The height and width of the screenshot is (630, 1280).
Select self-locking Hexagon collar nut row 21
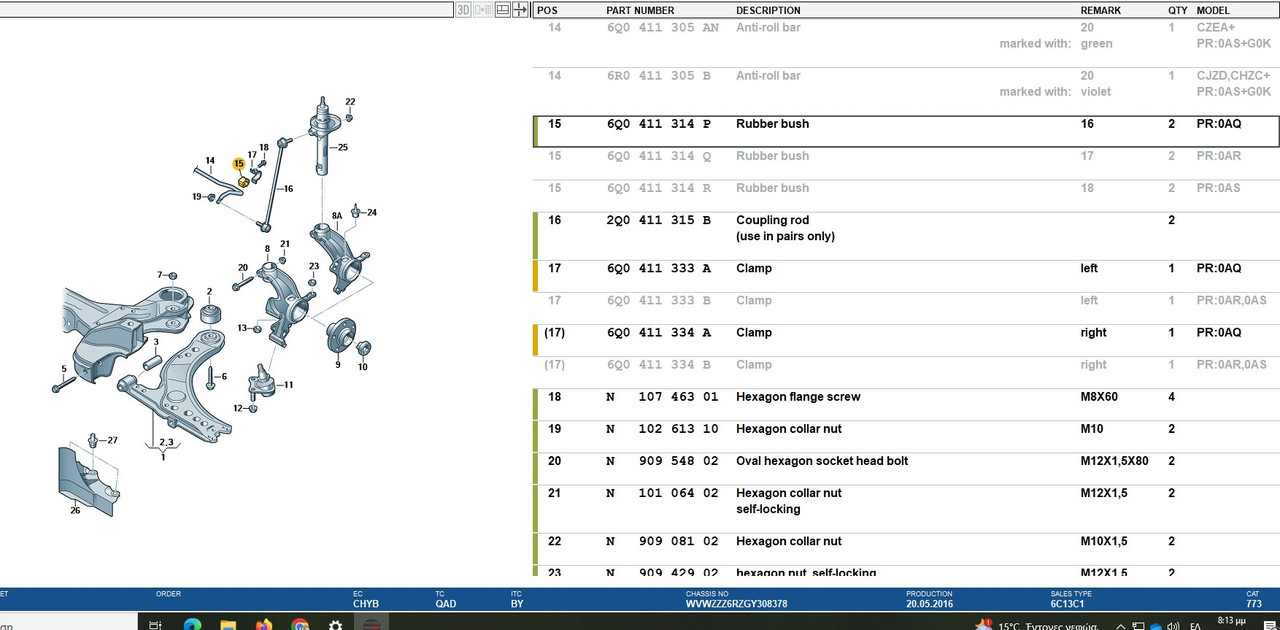906,509
